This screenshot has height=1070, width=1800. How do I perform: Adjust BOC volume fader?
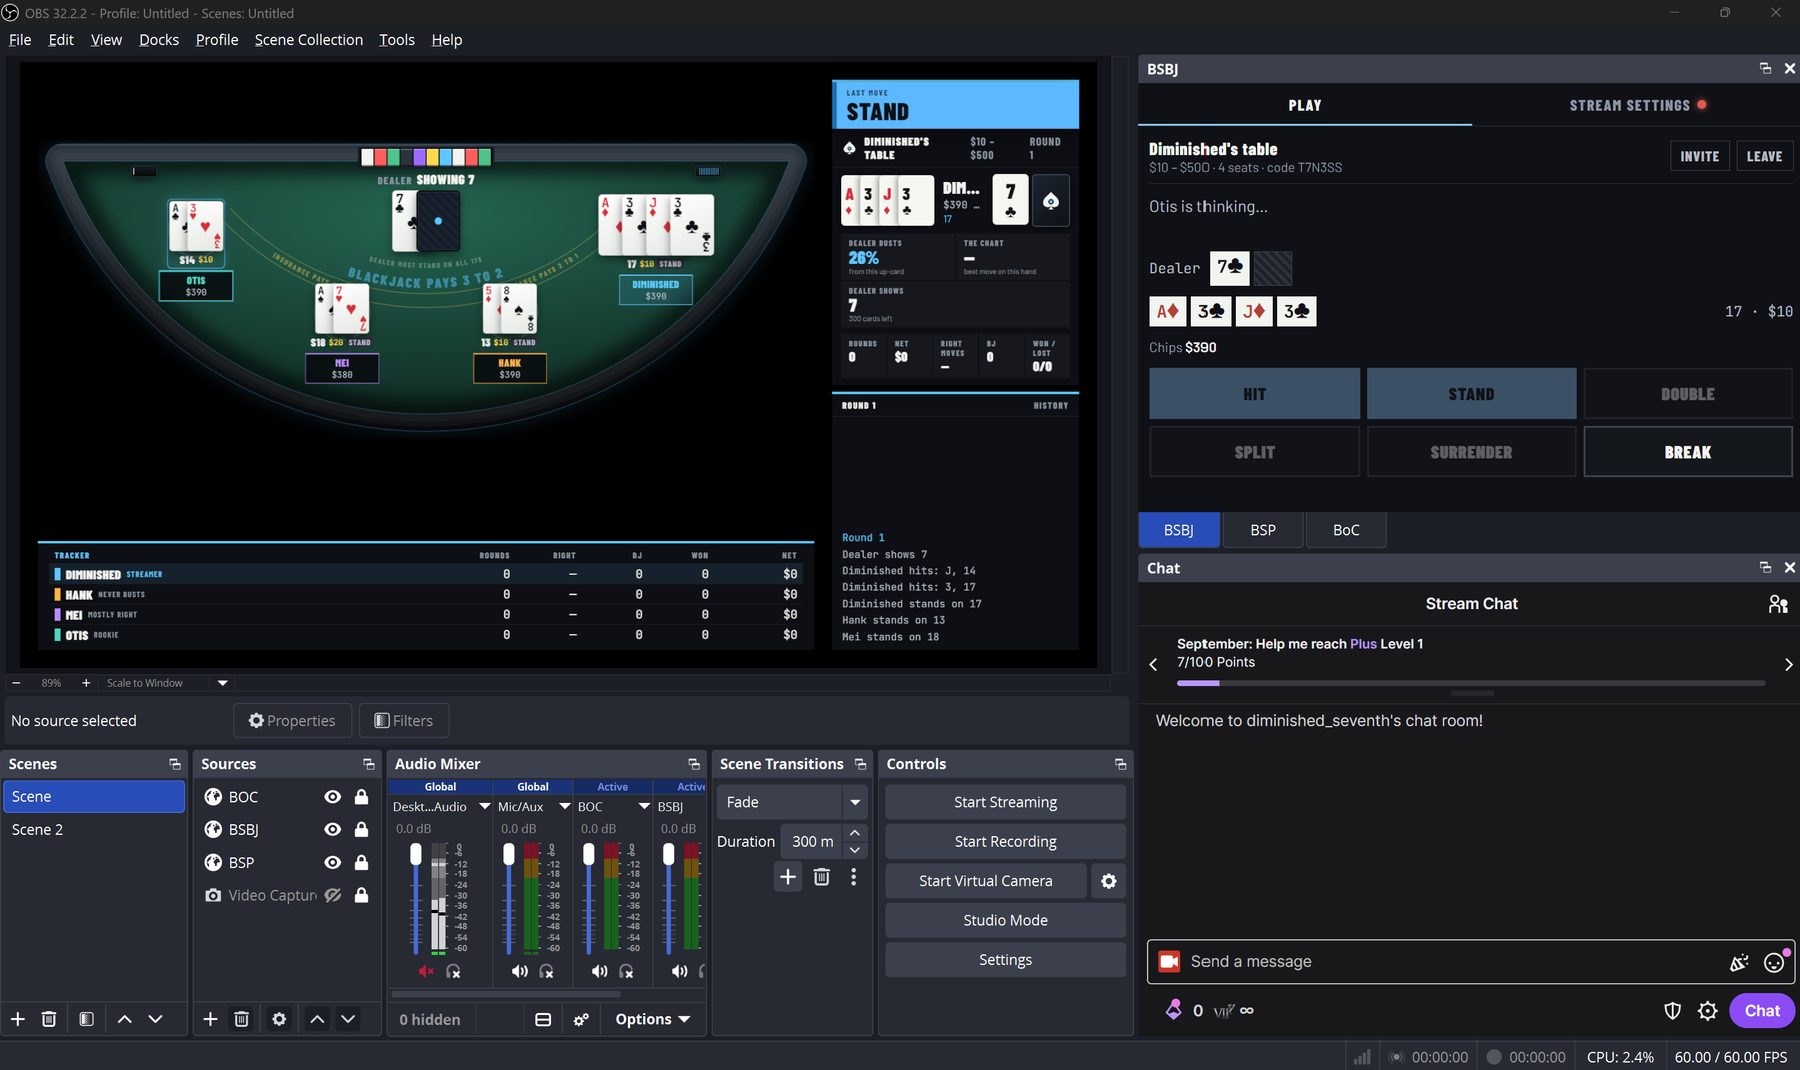click(x=588, y=854)
